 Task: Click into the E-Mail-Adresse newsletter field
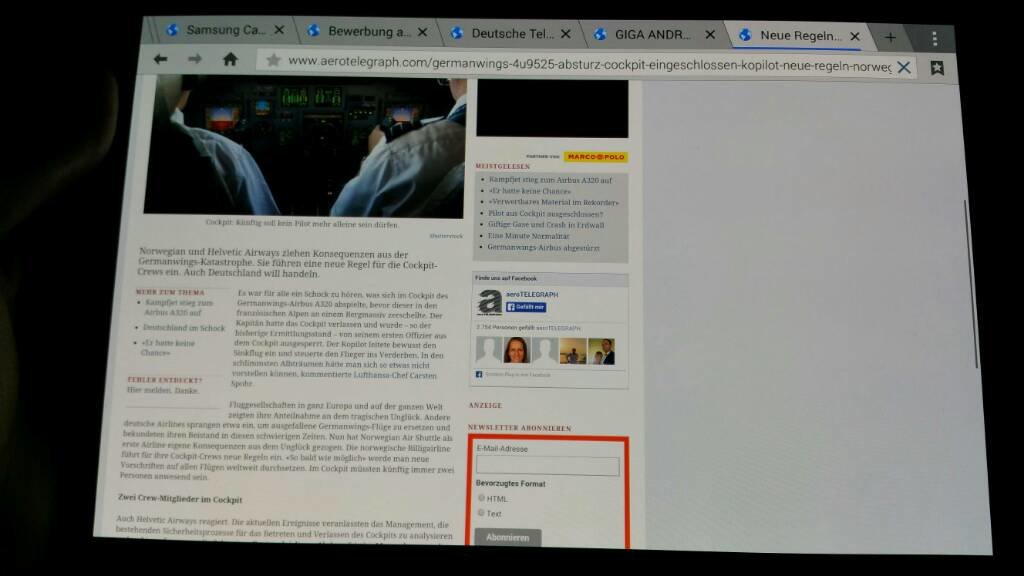[547, 466]
